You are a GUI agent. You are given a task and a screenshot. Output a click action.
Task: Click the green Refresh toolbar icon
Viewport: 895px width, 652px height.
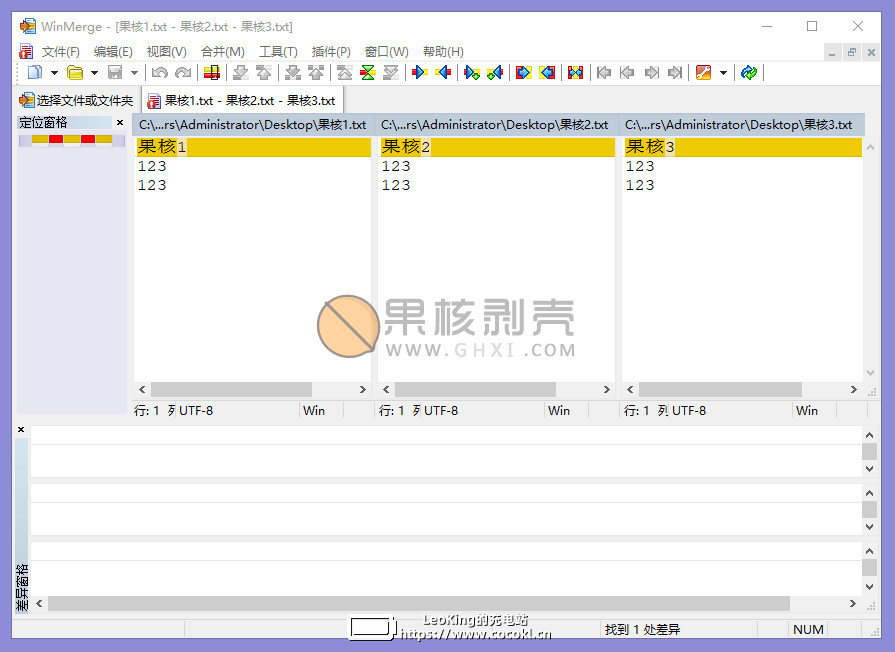coord(749,73)
